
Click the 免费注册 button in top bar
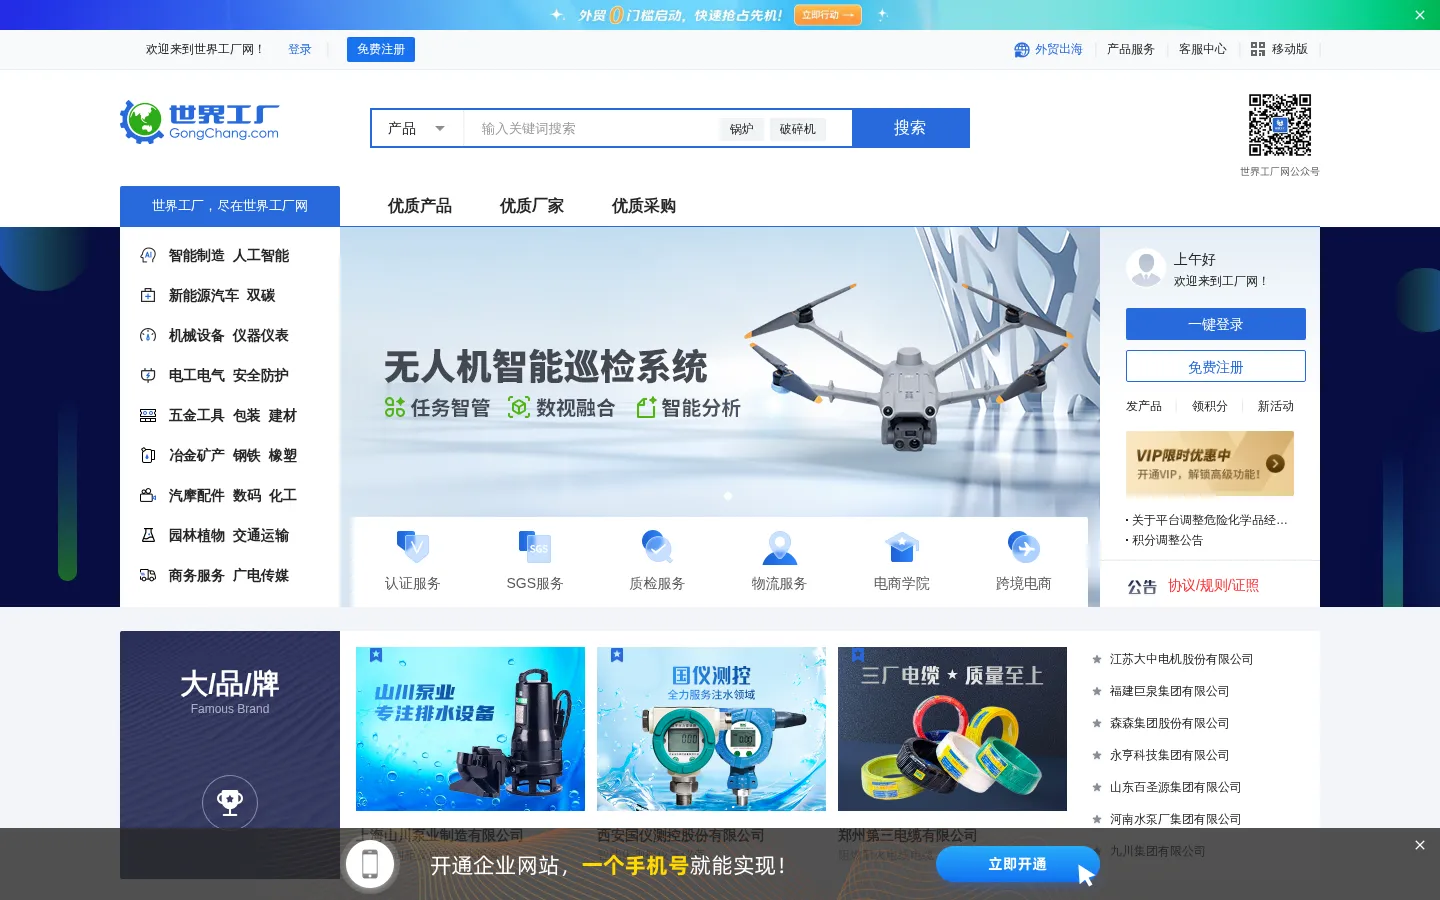click(381, 49)
